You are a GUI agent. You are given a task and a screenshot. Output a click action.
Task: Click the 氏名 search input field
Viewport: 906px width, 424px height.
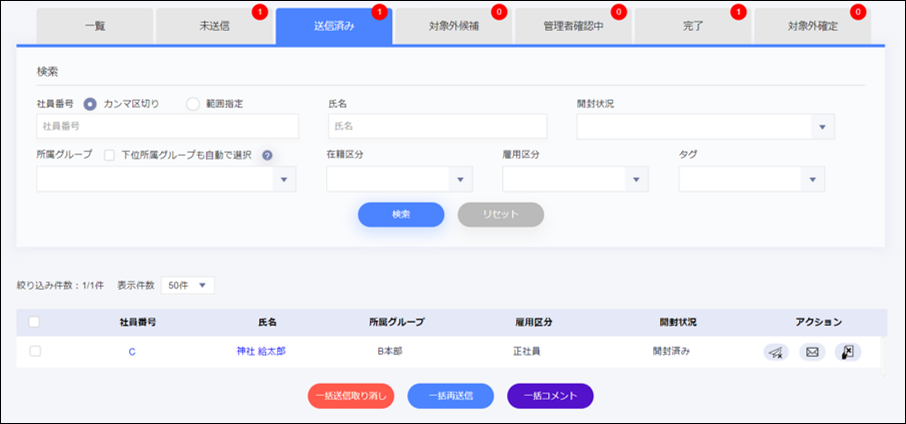pyautogui.click(x=437, y=127)
